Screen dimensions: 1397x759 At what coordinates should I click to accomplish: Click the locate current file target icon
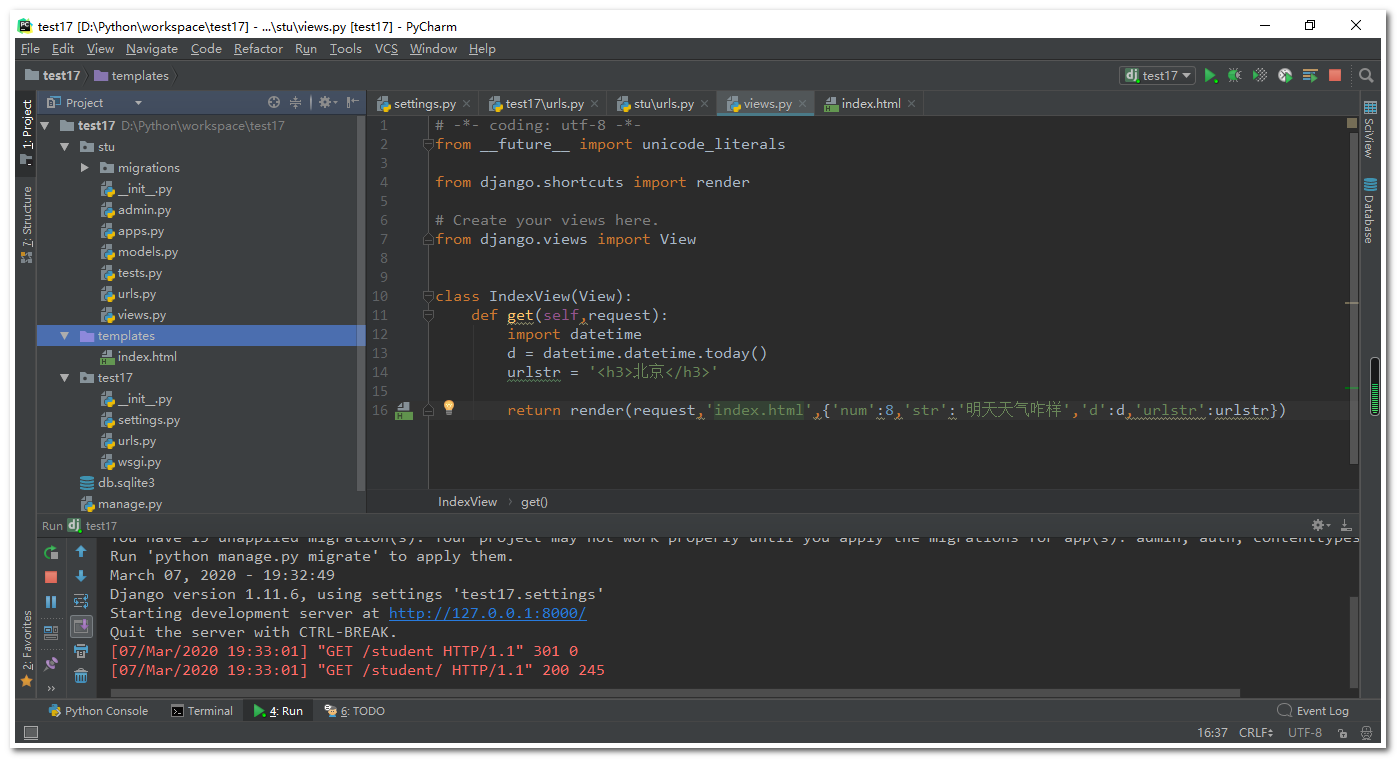tap(274, 102)
